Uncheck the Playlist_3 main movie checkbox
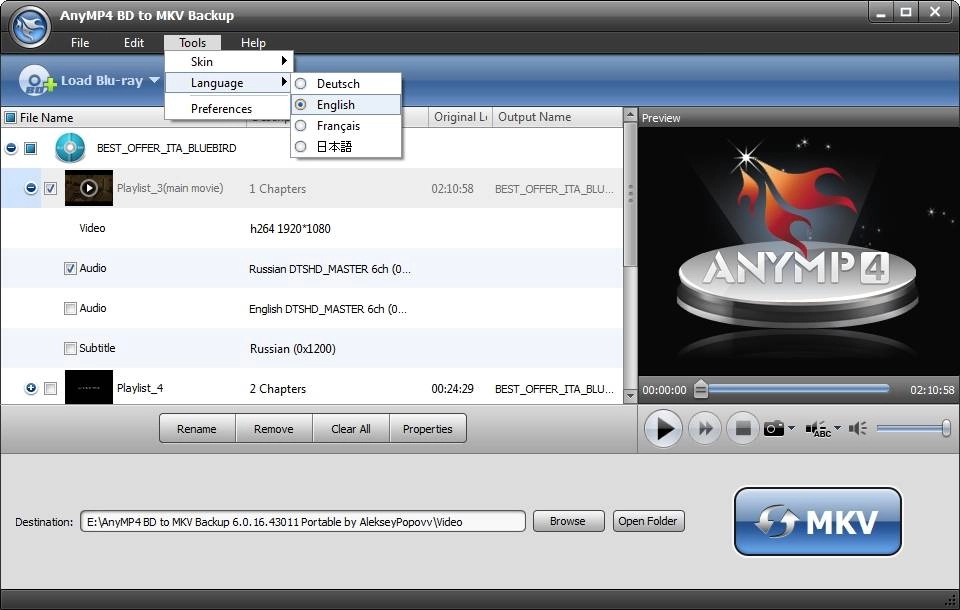 pos(51,188)
